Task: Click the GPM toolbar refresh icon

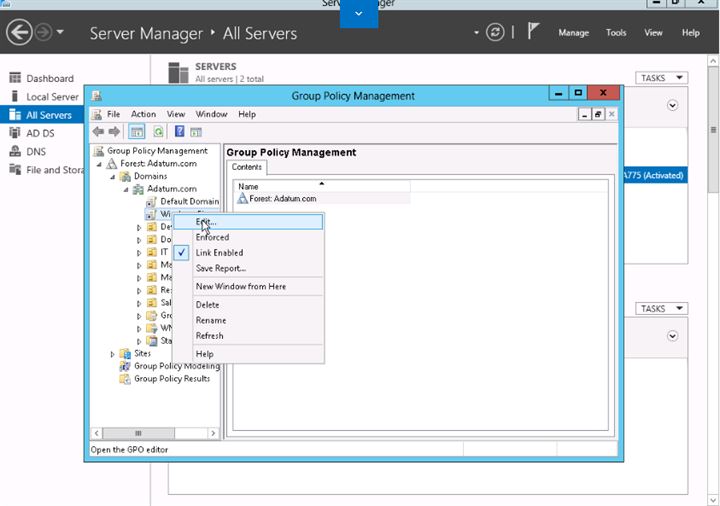Action: (x=158, y=131)
